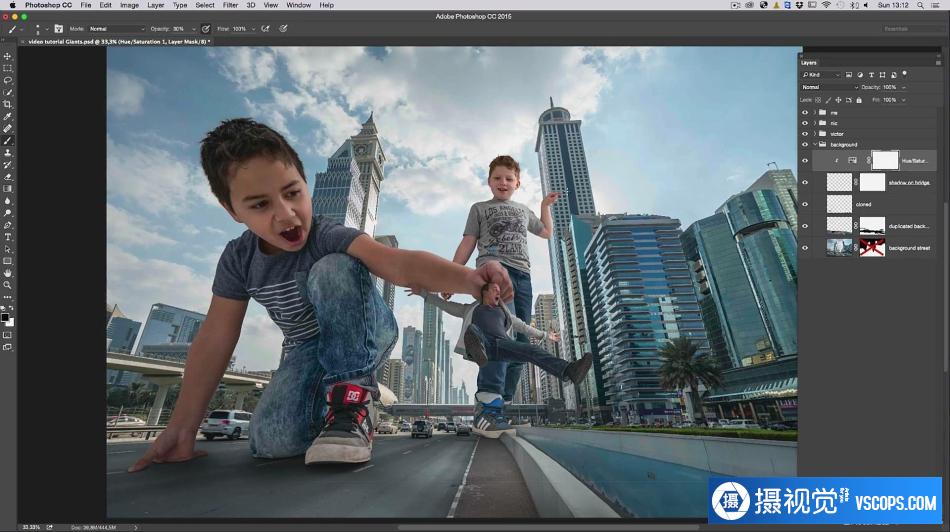Select the Pen tool

tap(7, 225)
